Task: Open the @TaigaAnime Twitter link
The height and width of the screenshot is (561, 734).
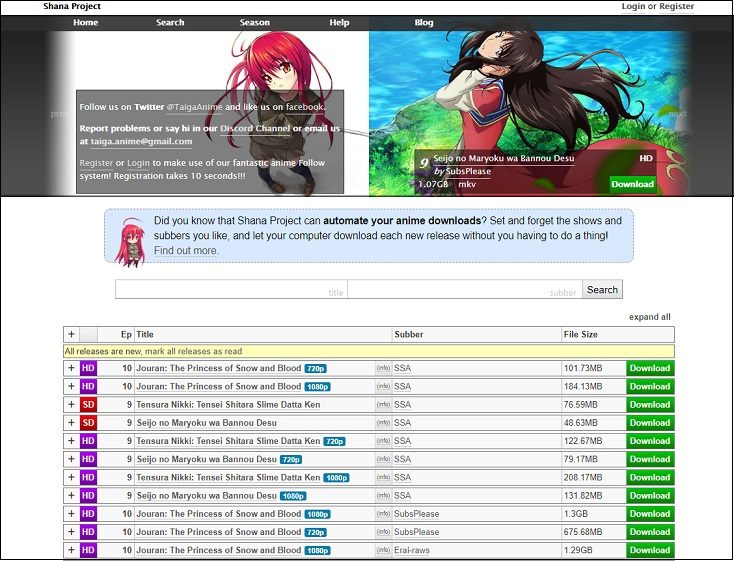Action: click(194, 107)
